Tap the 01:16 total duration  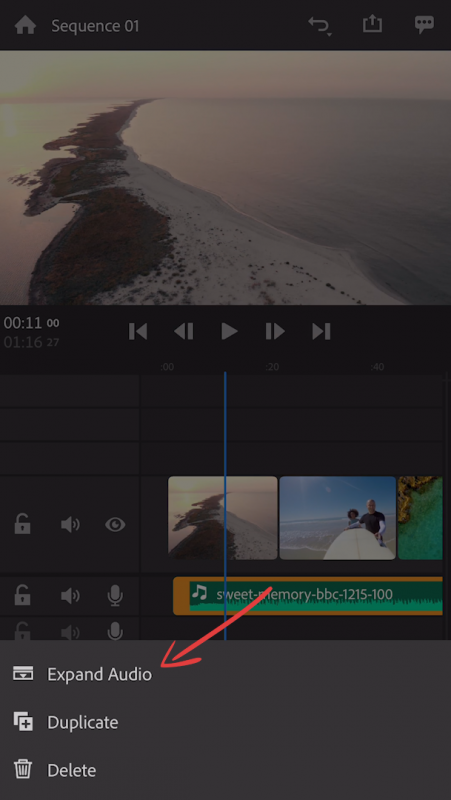[x=32, y=342]
